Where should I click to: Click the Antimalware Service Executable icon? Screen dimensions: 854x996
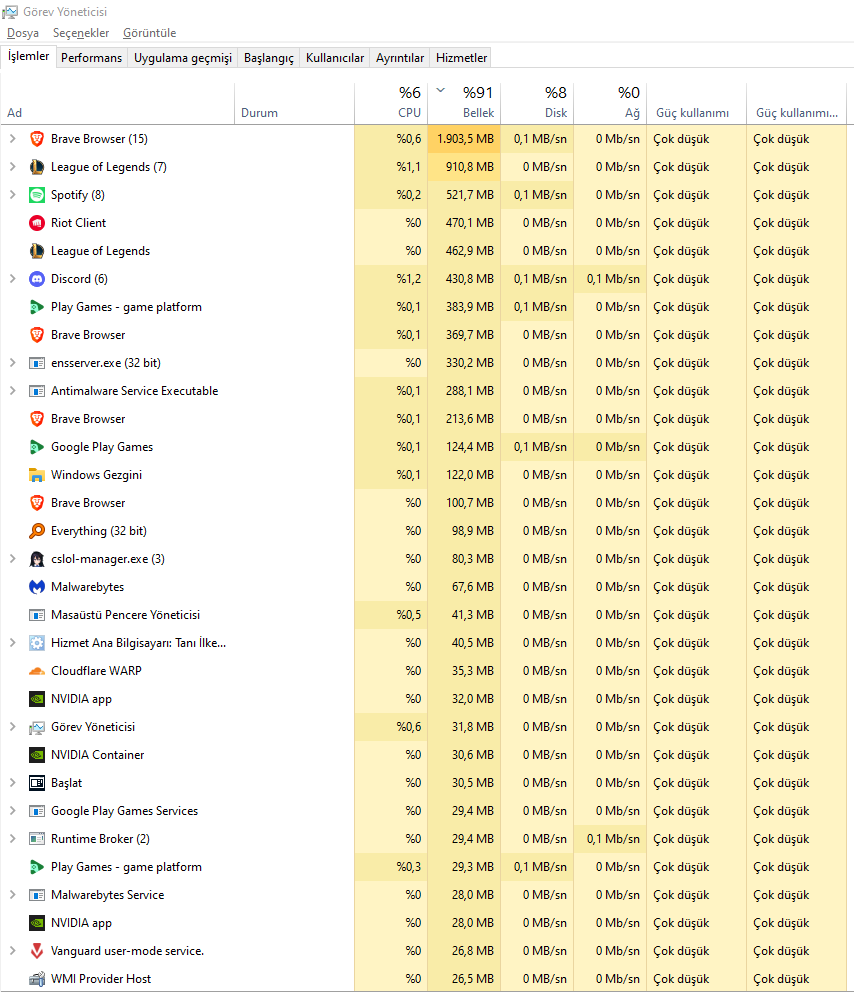pos(37,391)
